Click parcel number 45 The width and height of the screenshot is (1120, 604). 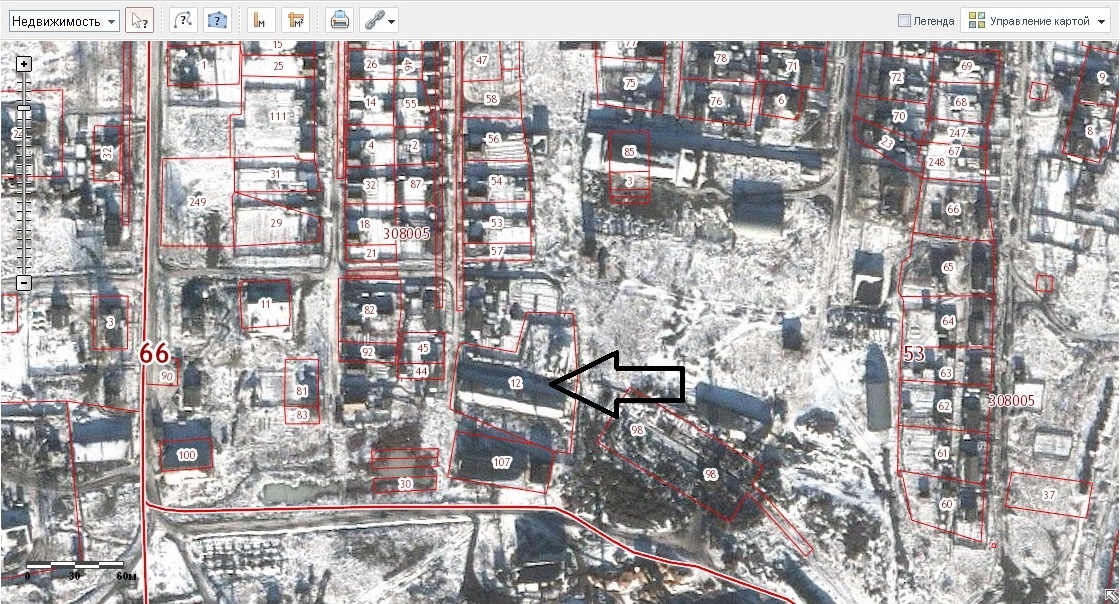[x=423, y=348]
